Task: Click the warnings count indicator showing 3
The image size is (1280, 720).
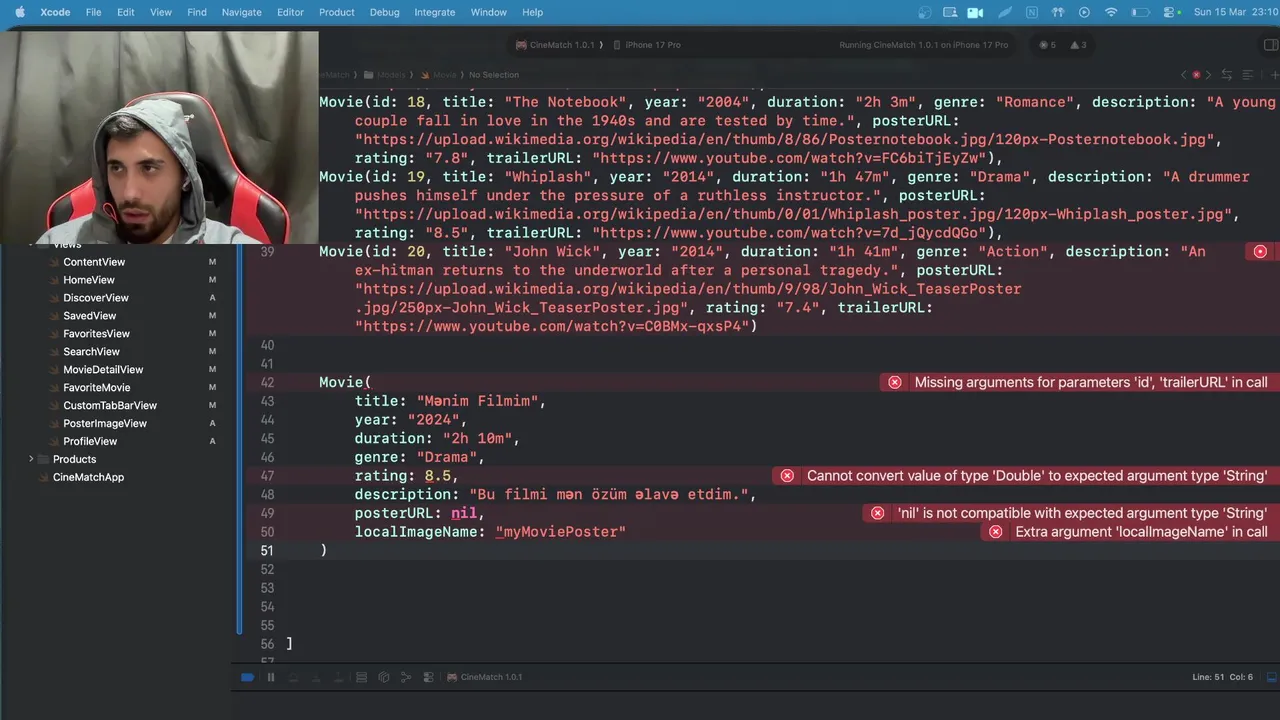Action: (x=1078, y=45)
